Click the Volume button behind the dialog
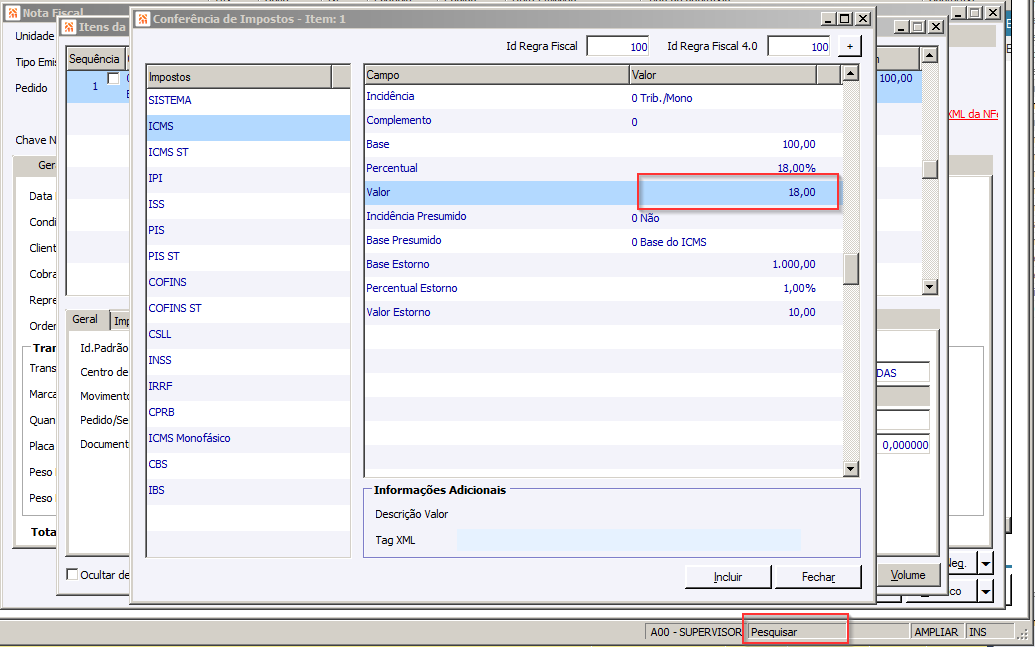 point(908,575)
